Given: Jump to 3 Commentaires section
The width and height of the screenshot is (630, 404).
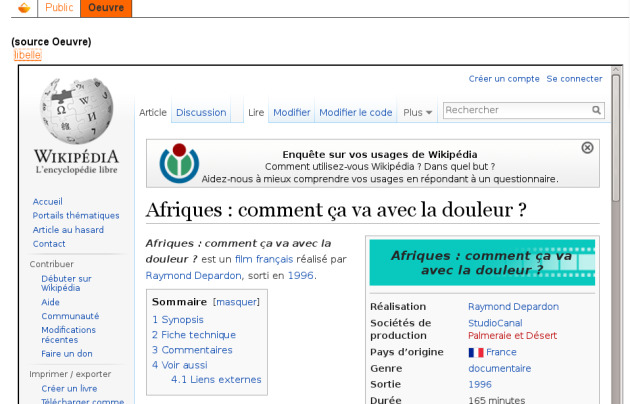Looking at the screenshot, I should coord(192,350).
